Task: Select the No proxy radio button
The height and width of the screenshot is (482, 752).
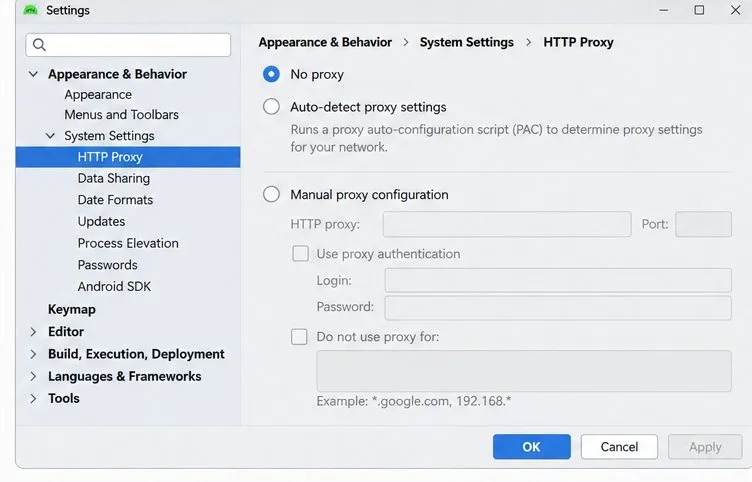Action: [271, 74]
